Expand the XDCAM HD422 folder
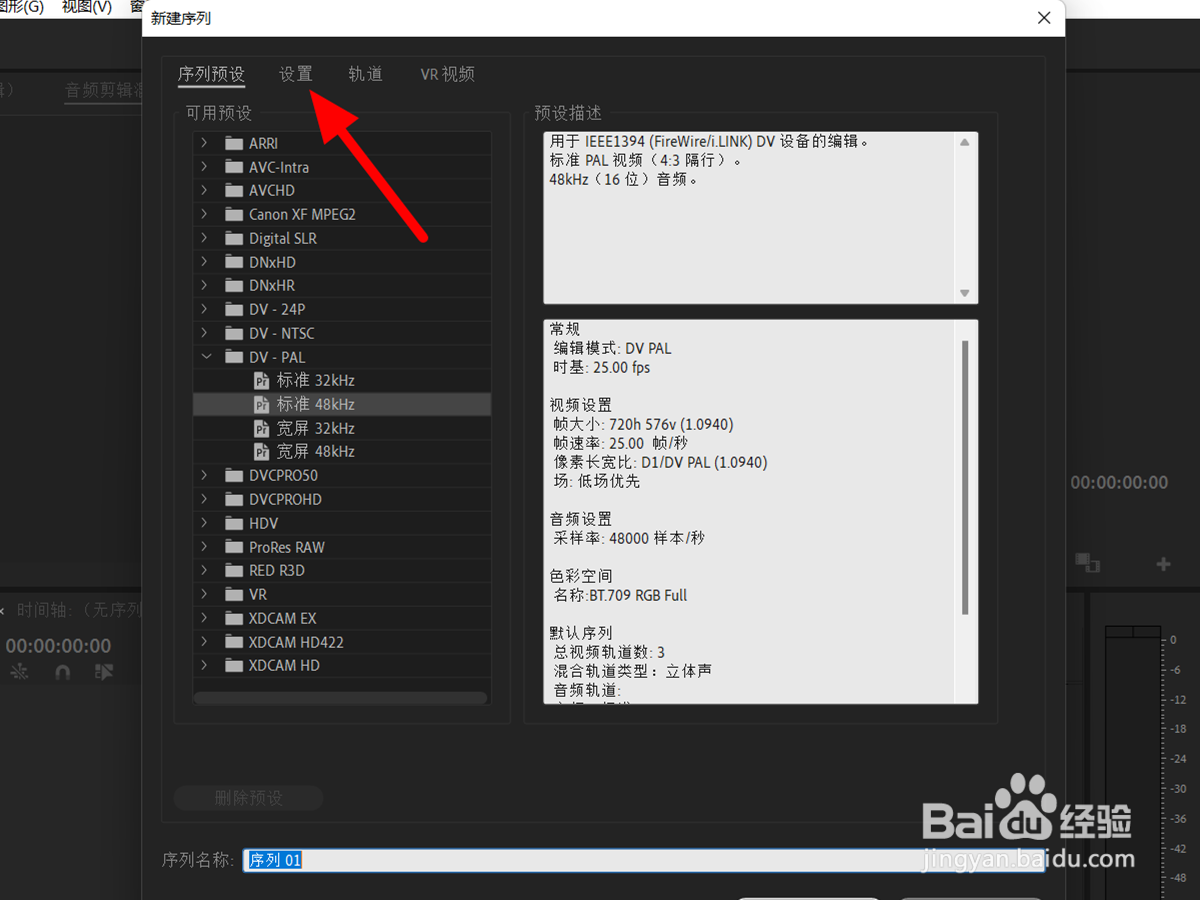This screenshot has width=1200, height=900. pyautogui.click(x=205, y=642)
